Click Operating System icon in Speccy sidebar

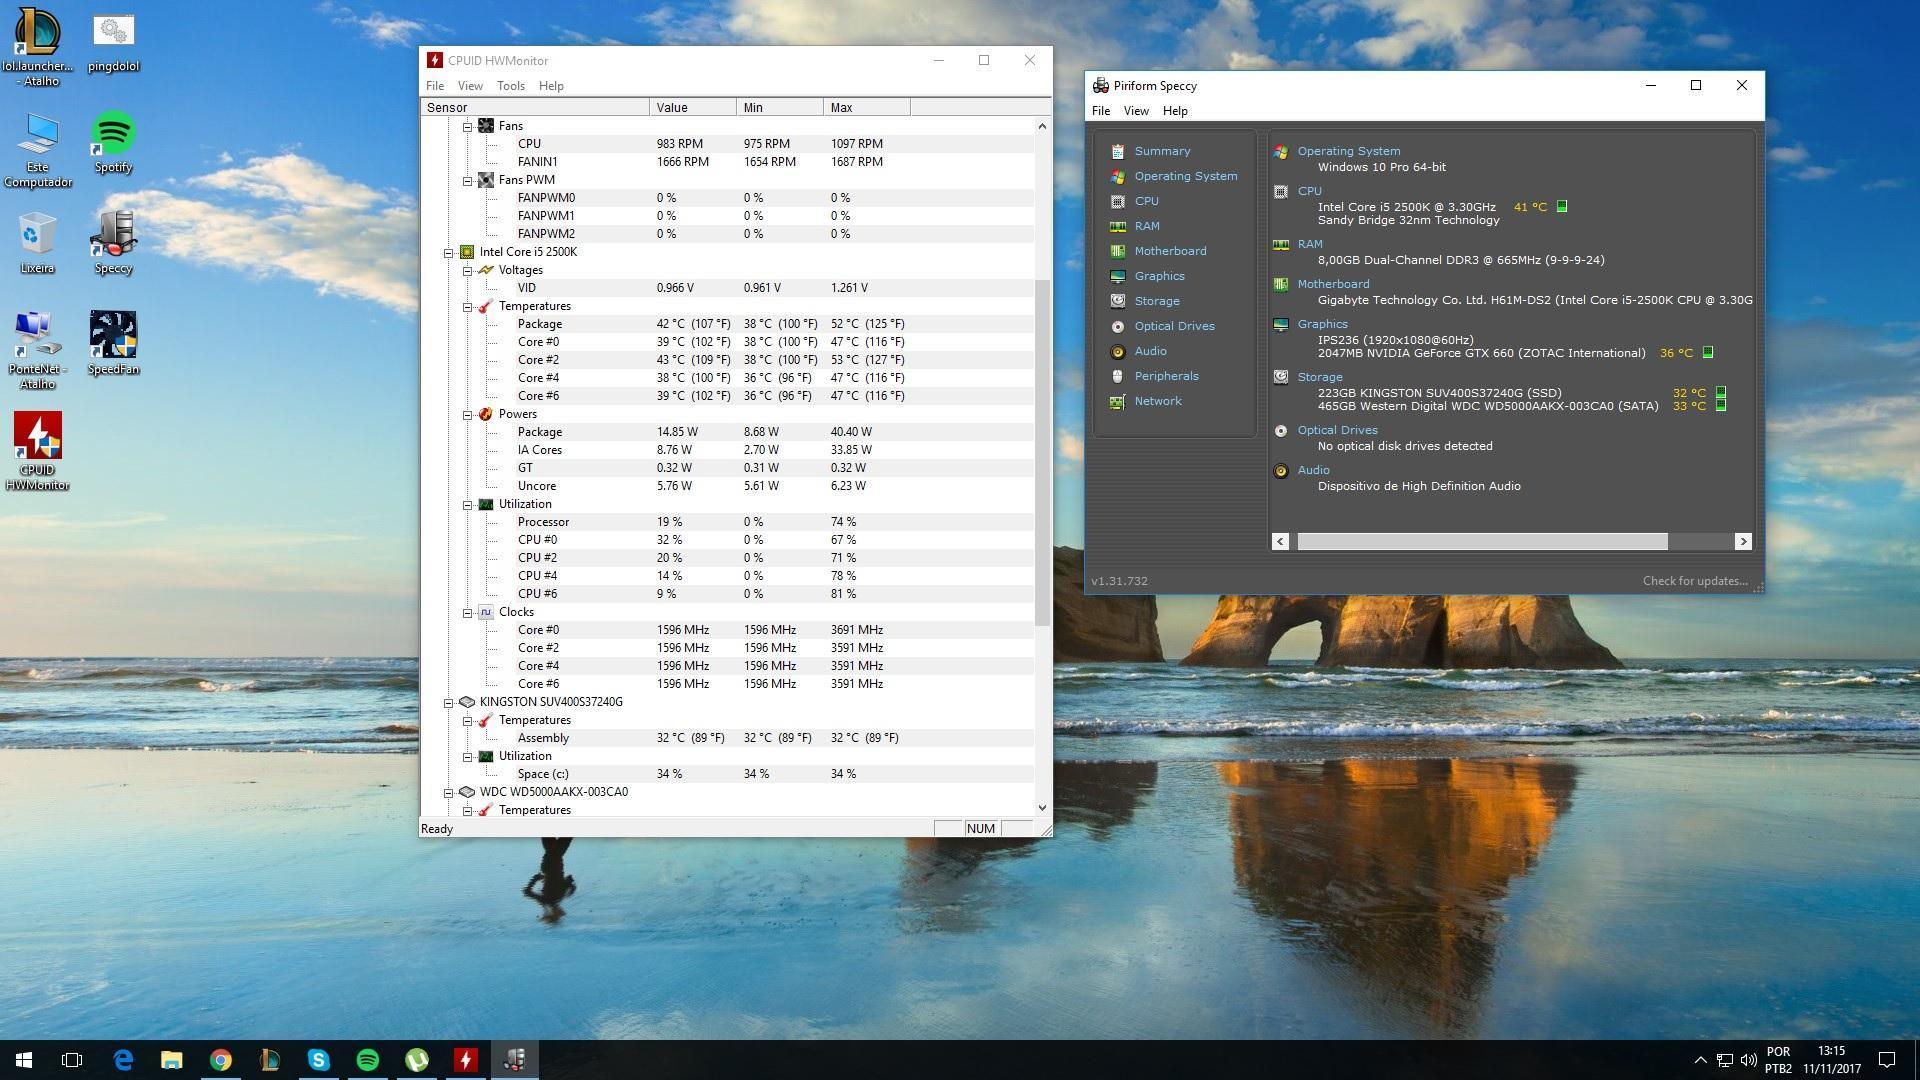coord(1118,176)
